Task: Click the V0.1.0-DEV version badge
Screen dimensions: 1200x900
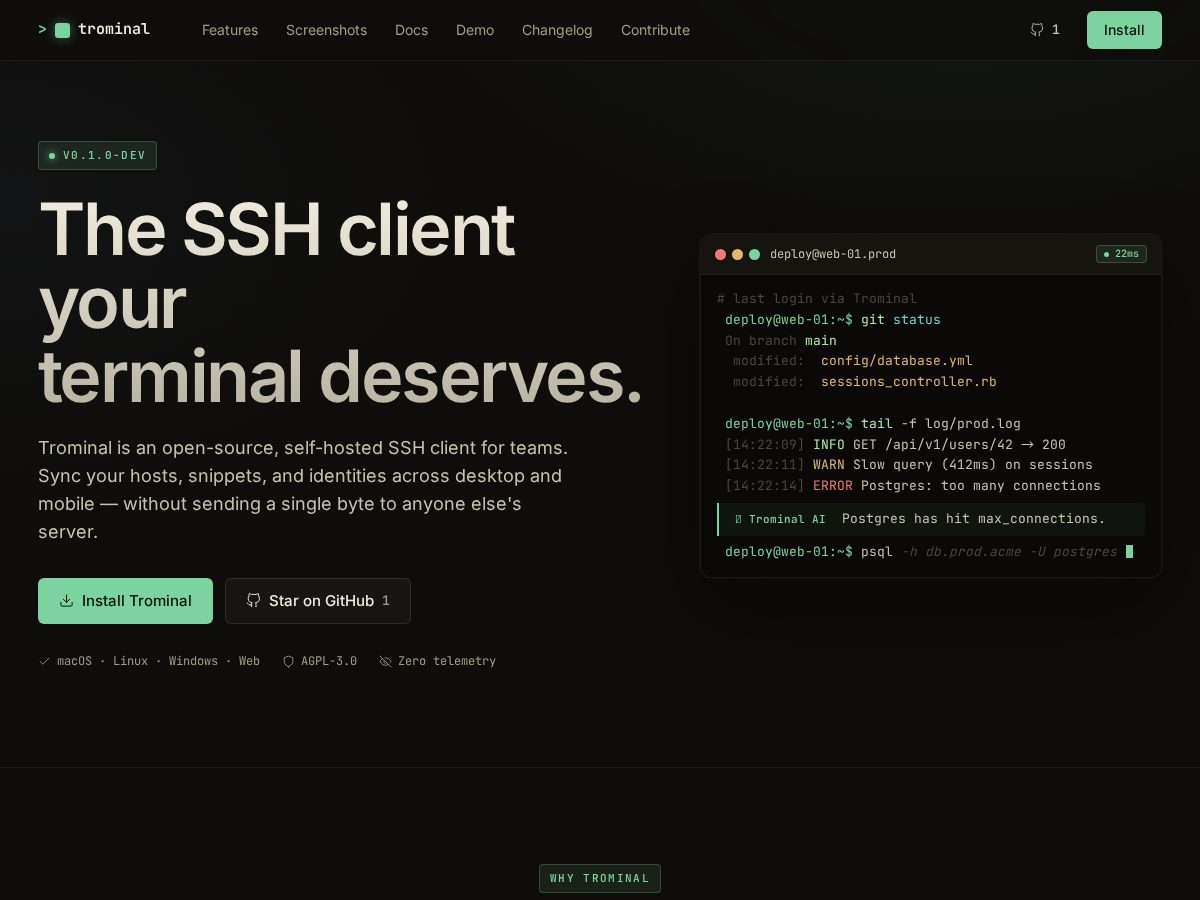Action: (97, 156)
